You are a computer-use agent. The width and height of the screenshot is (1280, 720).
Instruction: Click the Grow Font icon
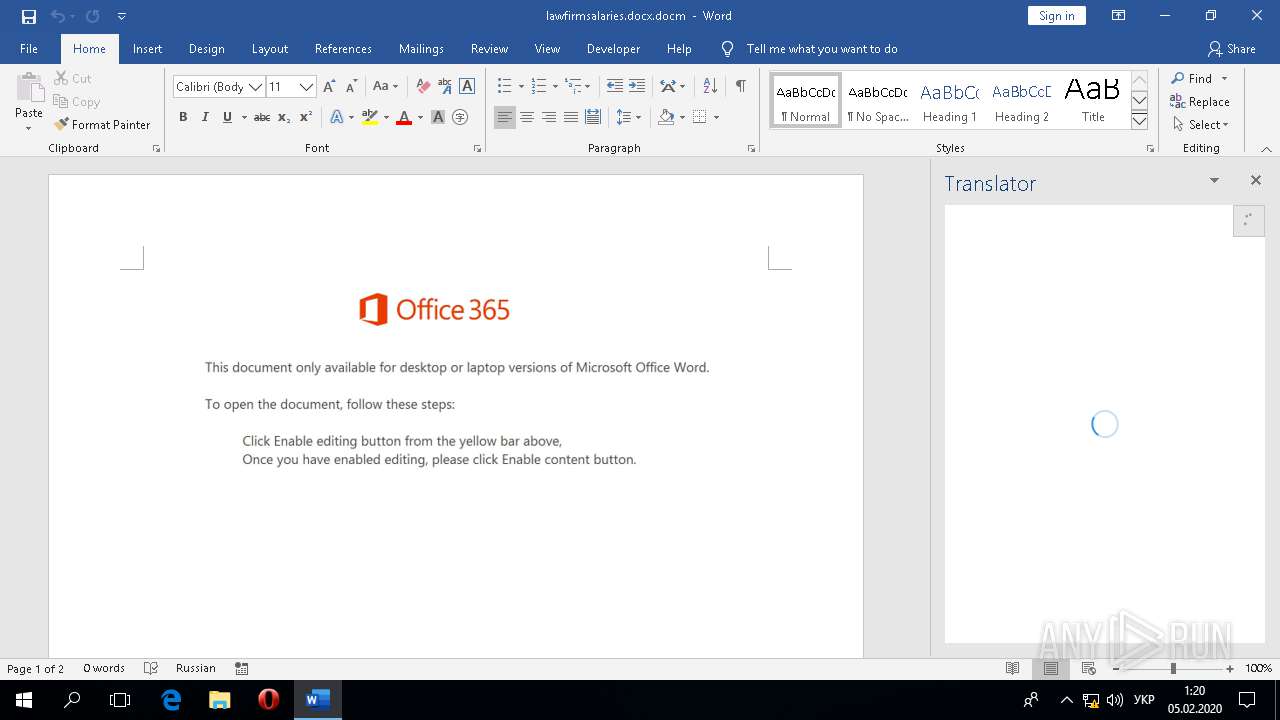[x=329, y=87]
